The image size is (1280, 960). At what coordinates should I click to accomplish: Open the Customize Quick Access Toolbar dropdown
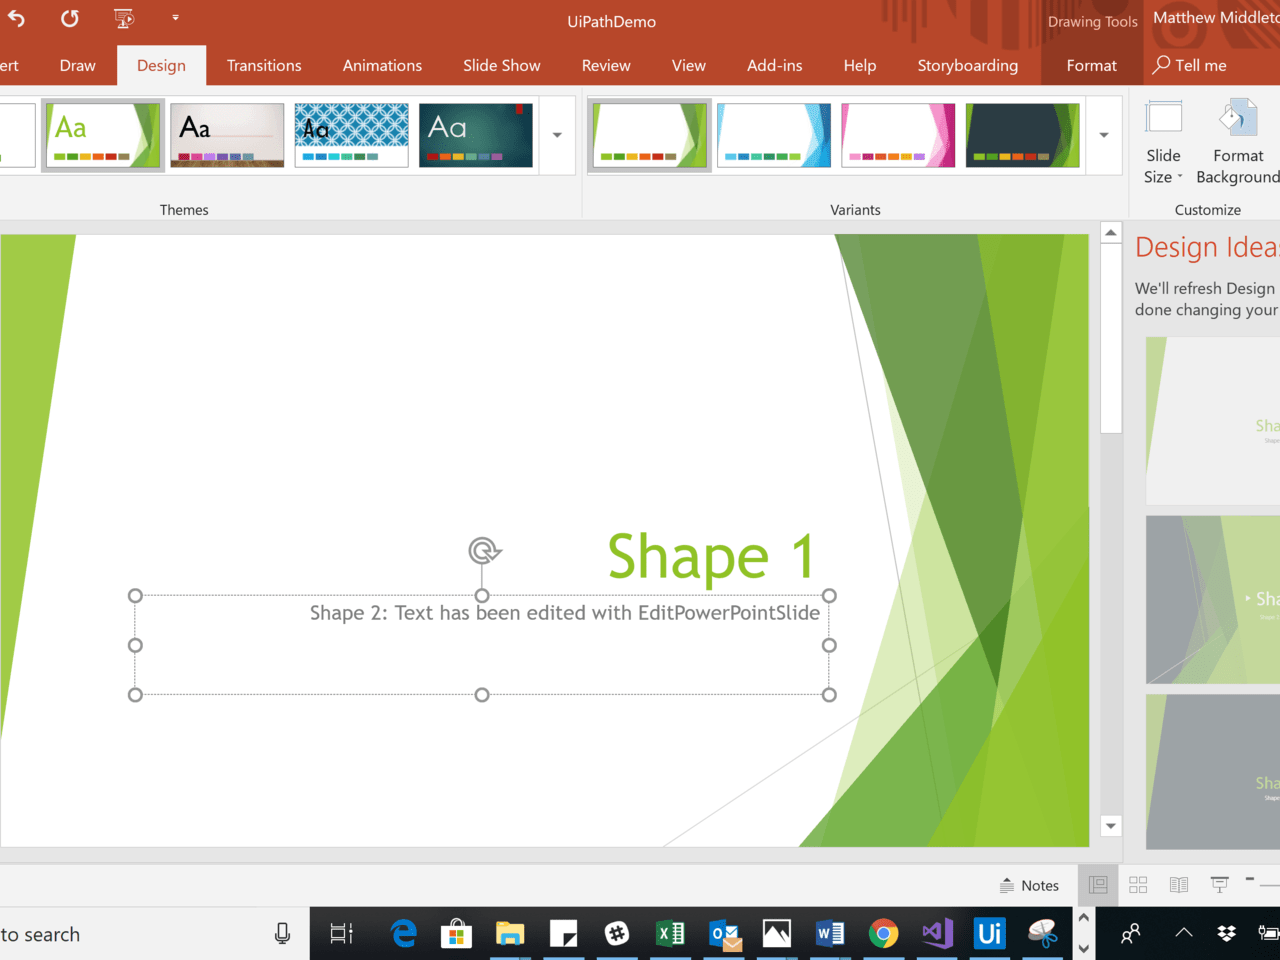[x=174, y=17]
